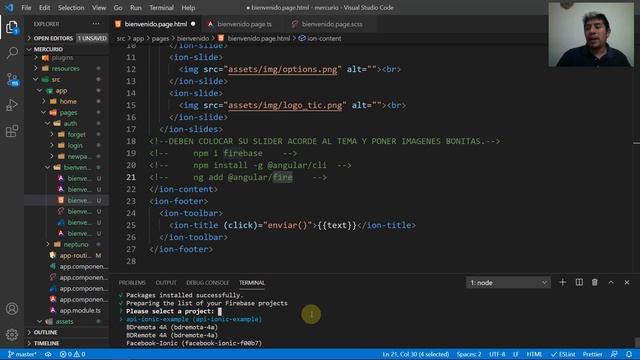Viewport: 640px width, 360px height.
Task: Select the Terminal panel tab
Action: coord(252,282)
